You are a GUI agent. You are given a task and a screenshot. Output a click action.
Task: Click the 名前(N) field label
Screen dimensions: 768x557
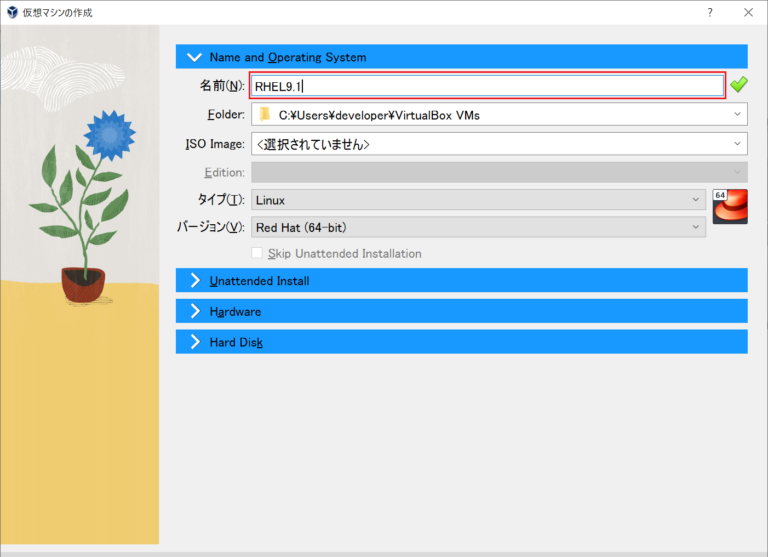(x=221, y=86)
